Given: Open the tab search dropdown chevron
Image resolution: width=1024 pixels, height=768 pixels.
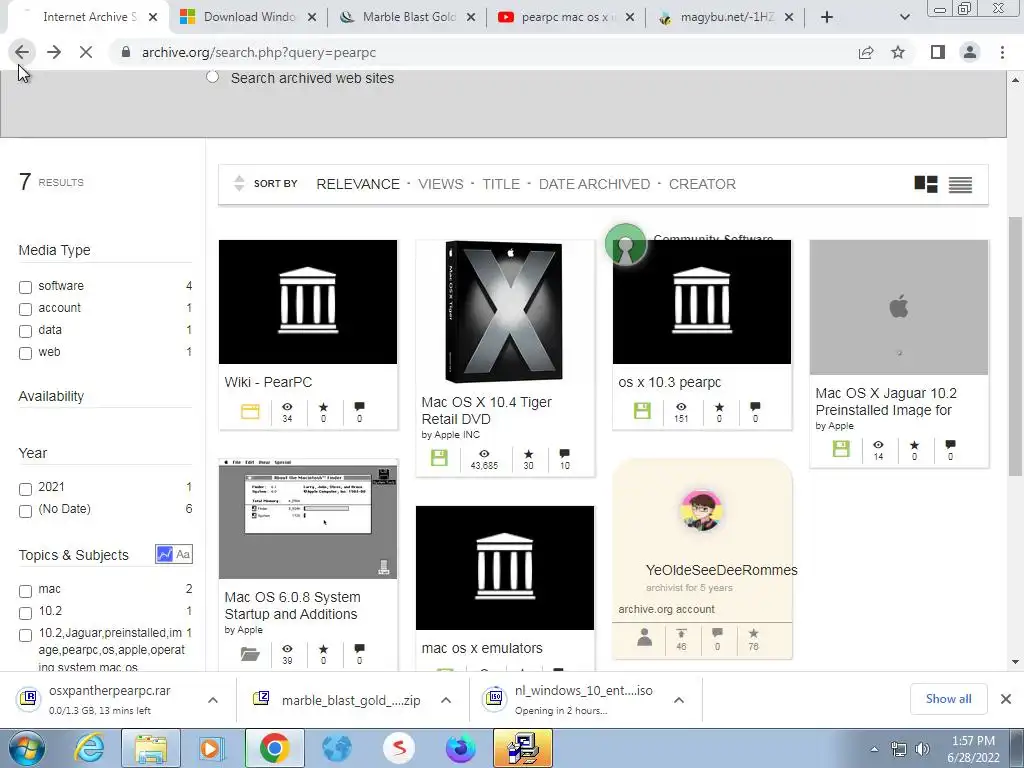Looking at the screenshot, I should point(904,17).
